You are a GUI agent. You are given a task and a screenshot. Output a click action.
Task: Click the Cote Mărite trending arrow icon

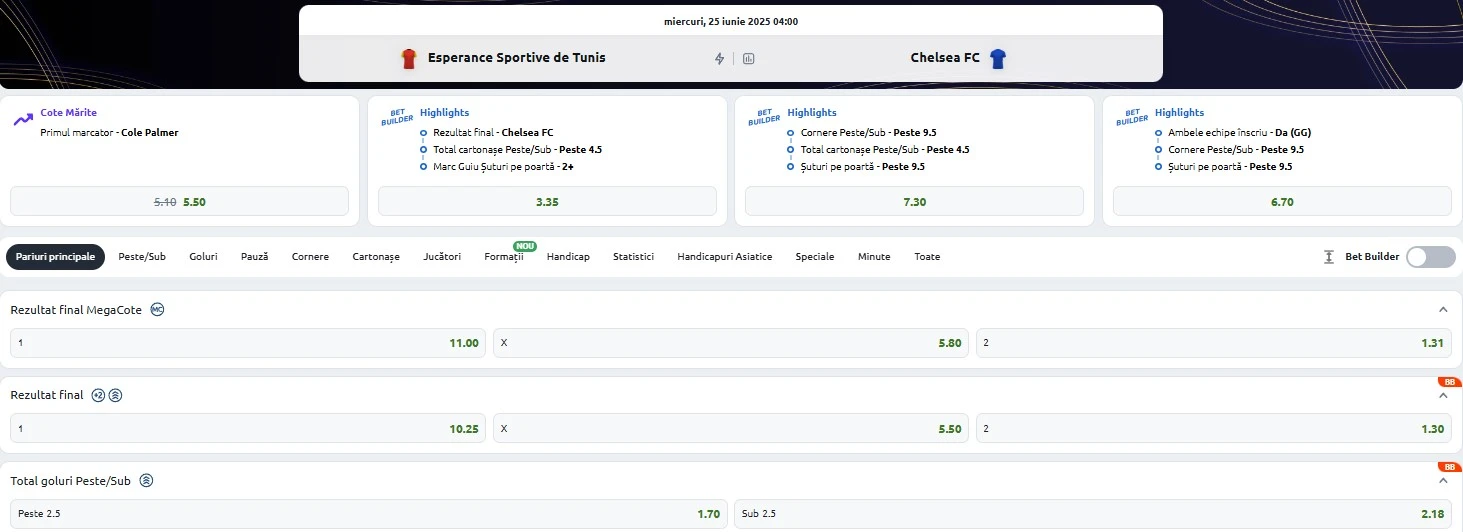pos(22,120)
